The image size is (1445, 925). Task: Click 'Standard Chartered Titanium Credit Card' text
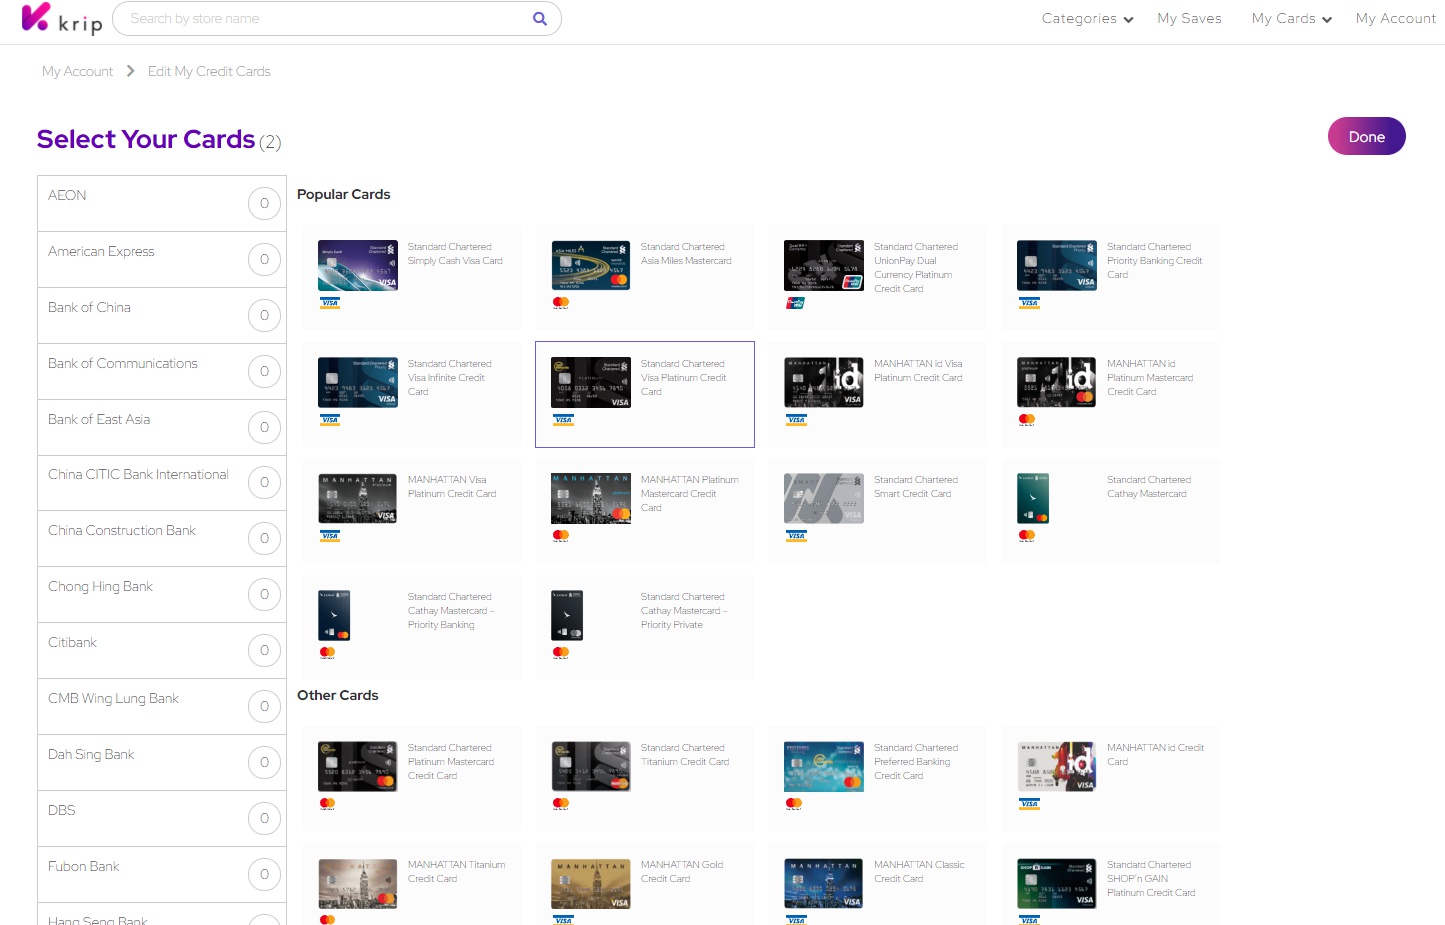pyautogui.click(x=685, y=755)
